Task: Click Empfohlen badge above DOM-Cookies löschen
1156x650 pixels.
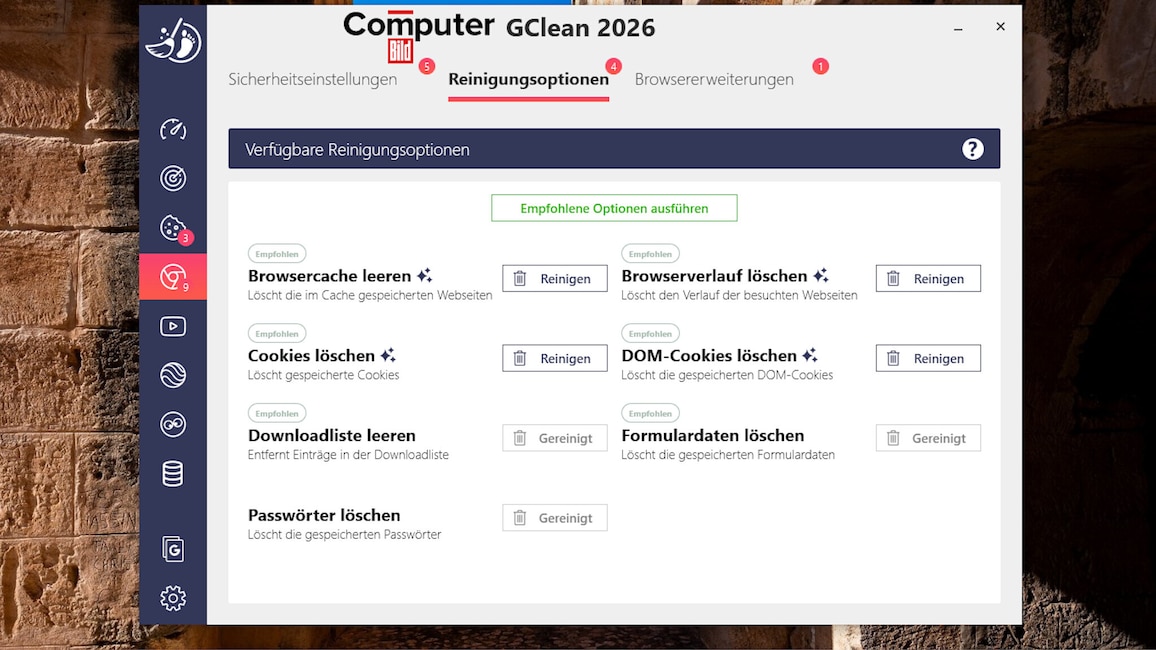Action: point(650,333)
